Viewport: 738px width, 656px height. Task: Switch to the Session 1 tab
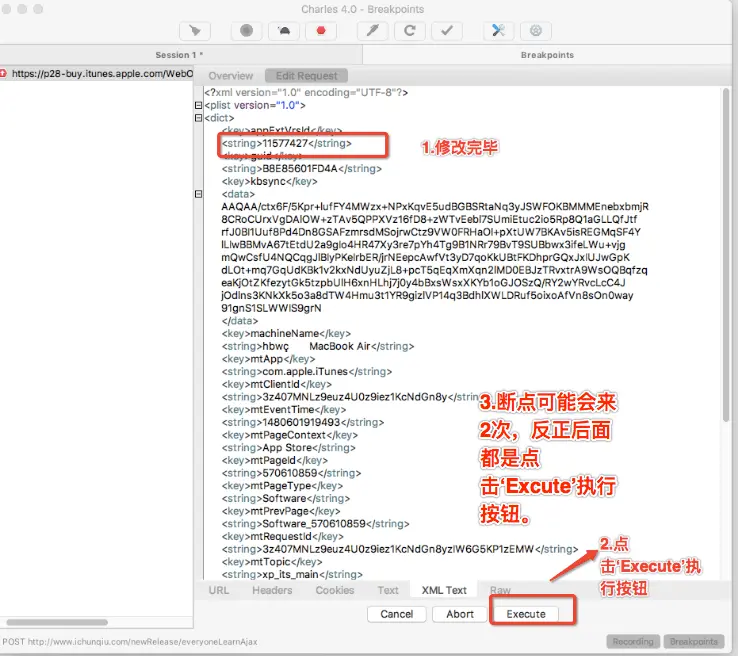click(x=179, y=55)
